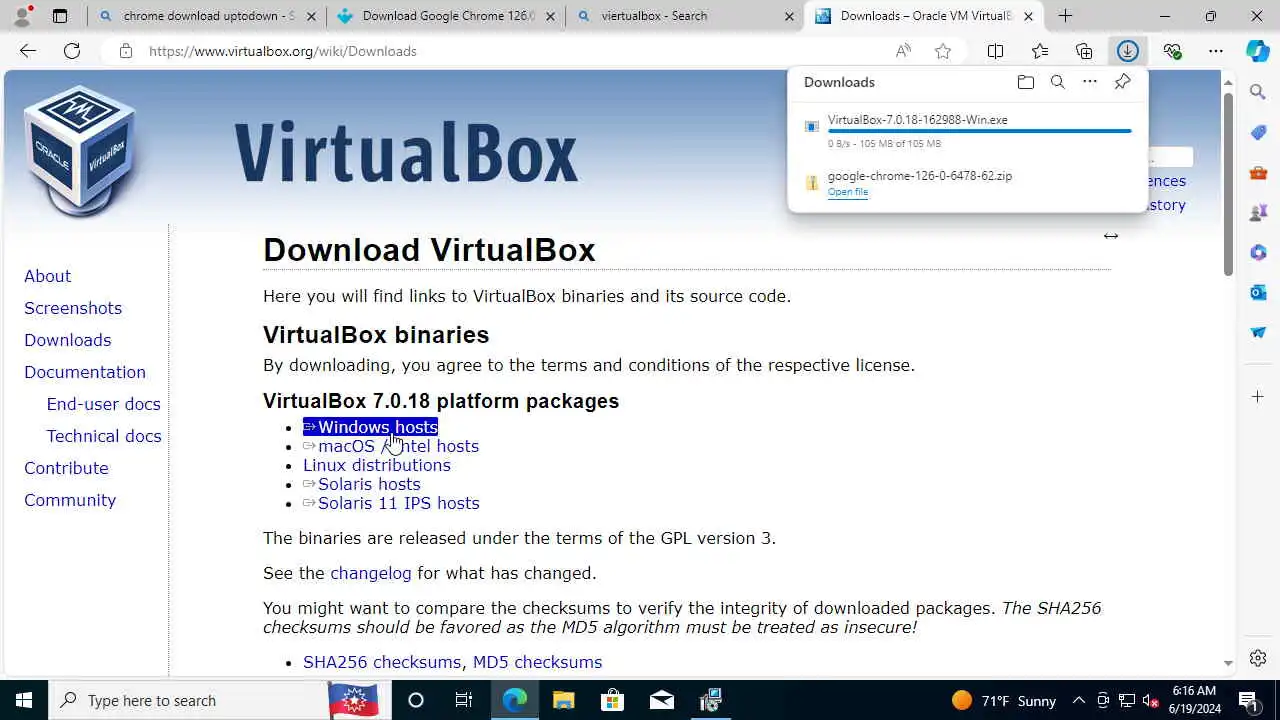Open the sidebar Drop paper-plane icon
This screenshot has width=1280, height=720.
click(1258, 332)
